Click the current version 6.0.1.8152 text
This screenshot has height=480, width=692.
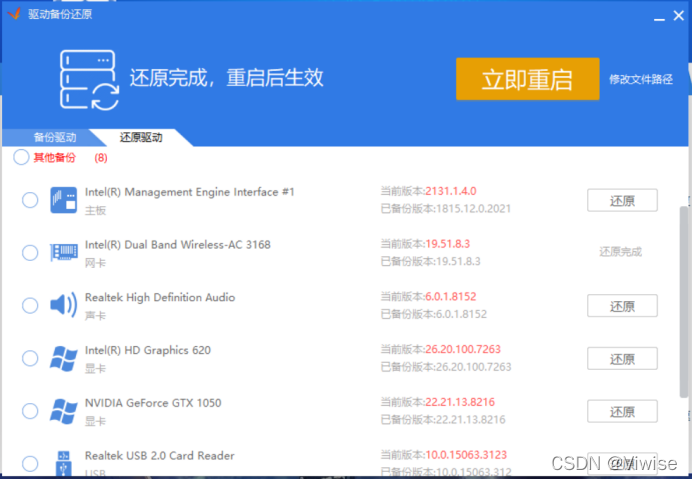(x=451, y=296)
